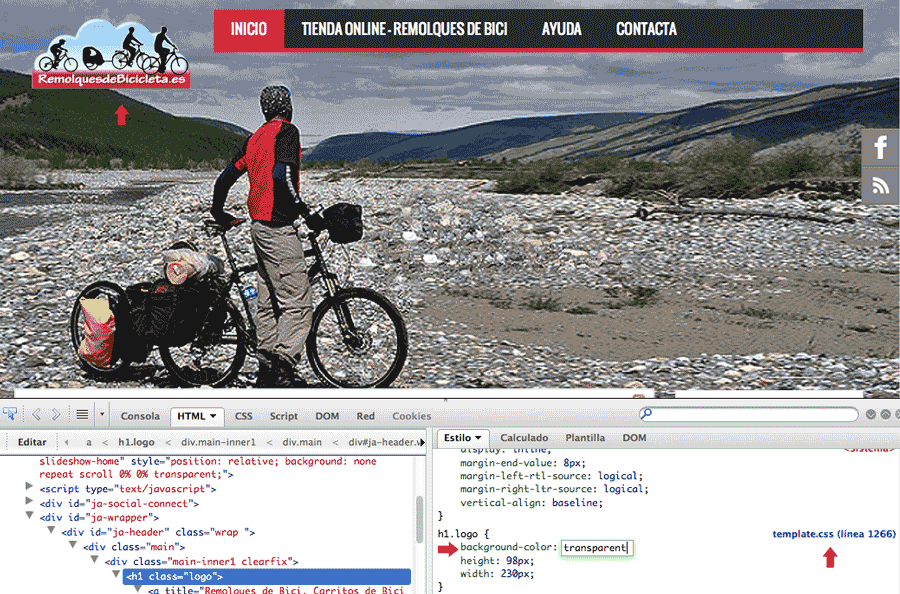Activate the Firebug element inspector icon
The width and height of the screenshot is (900, 594).
[x=10, y=414]
